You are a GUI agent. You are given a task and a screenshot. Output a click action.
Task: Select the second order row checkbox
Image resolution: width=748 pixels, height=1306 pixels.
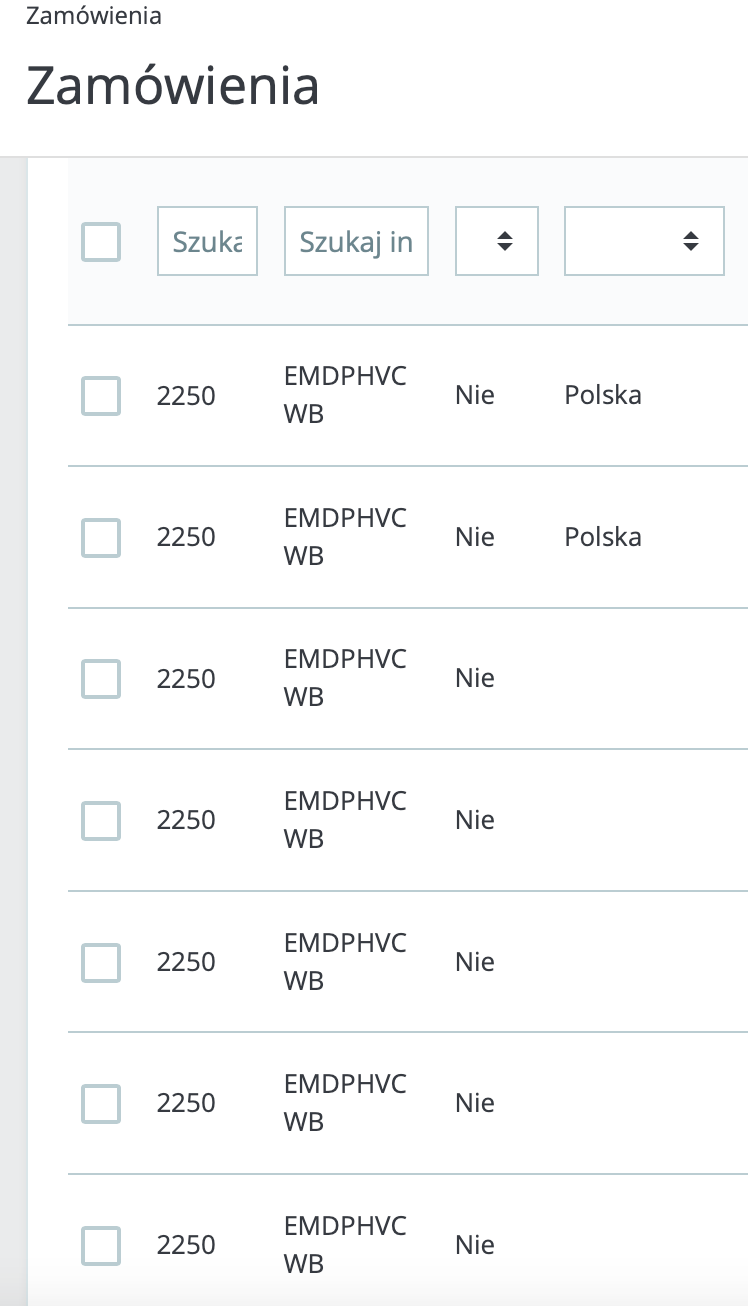click(x=101, y=538)
